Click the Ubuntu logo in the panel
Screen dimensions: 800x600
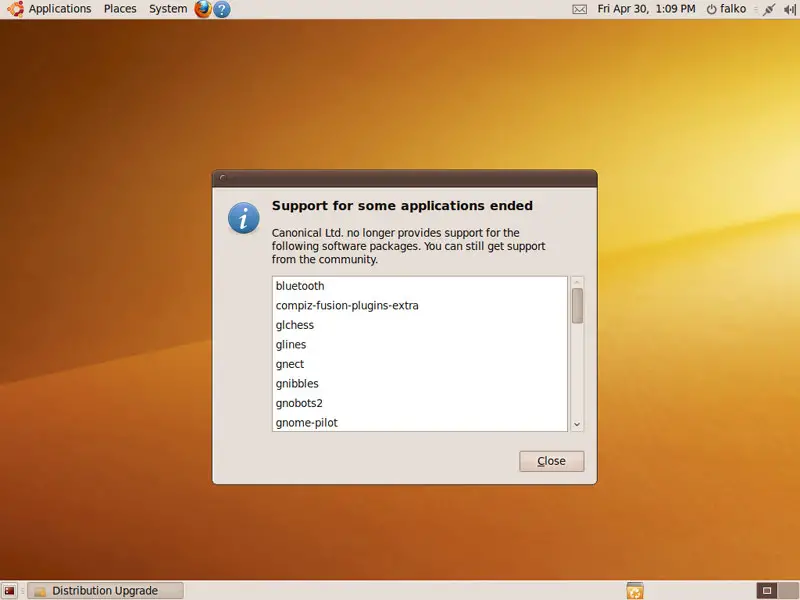(x=15, y=9)
